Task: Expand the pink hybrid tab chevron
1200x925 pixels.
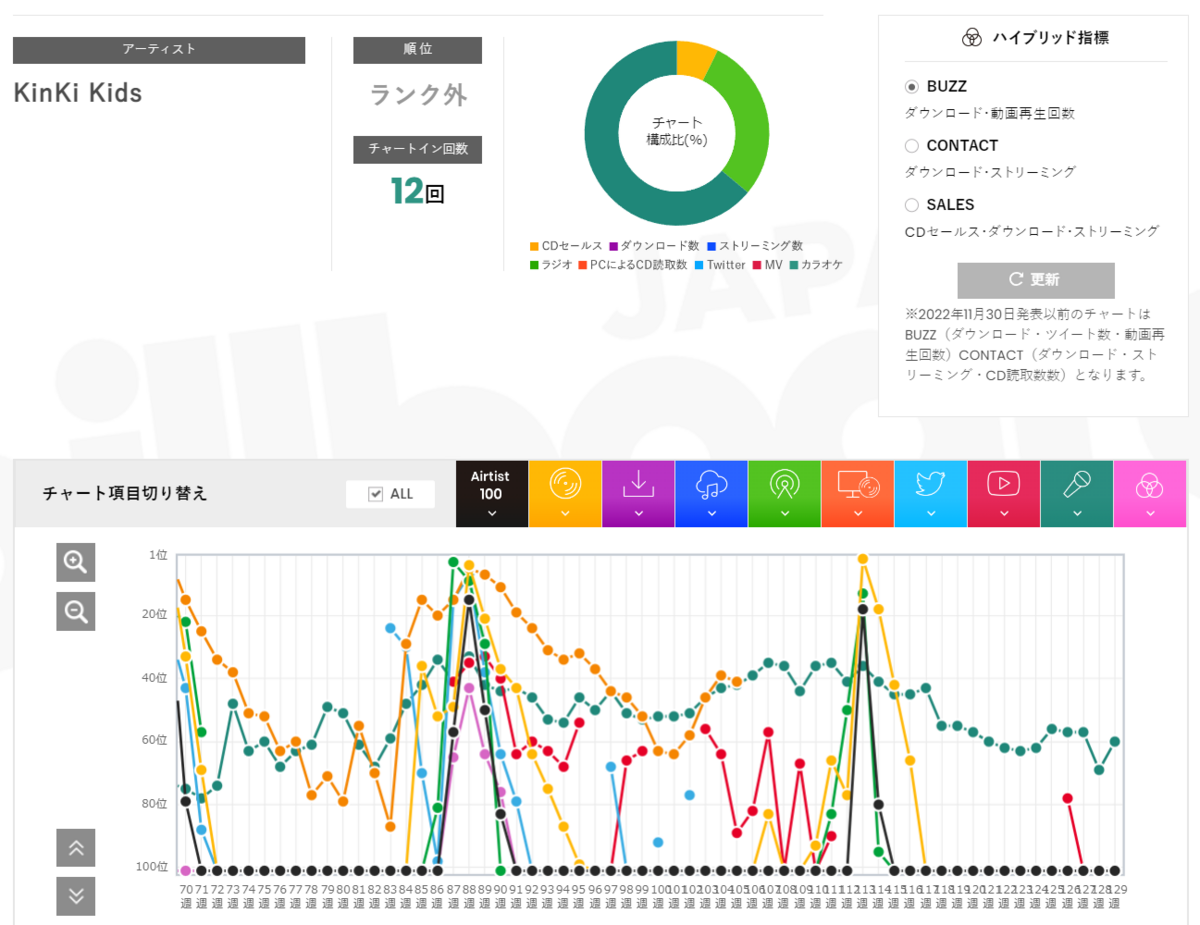Action: (1150, 513)
